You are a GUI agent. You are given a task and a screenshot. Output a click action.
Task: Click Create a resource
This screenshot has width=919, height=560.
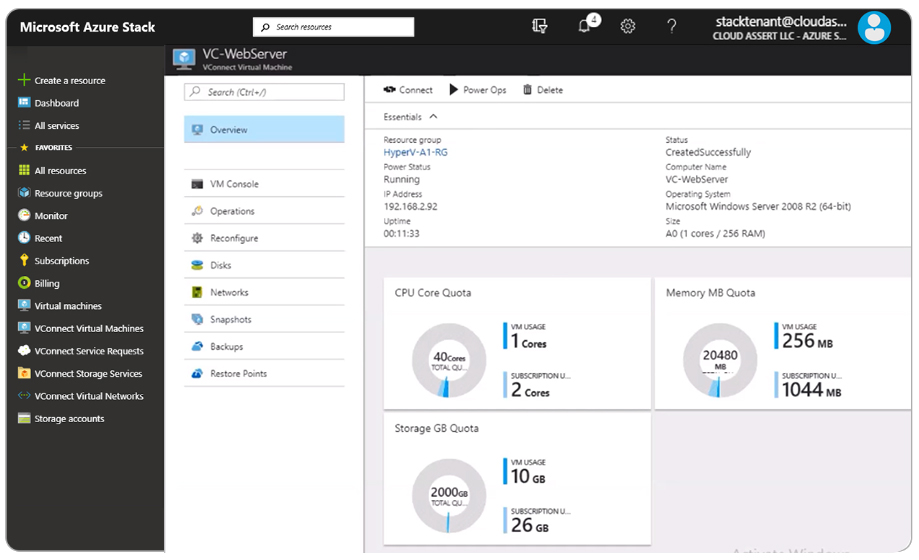[69, 80]
